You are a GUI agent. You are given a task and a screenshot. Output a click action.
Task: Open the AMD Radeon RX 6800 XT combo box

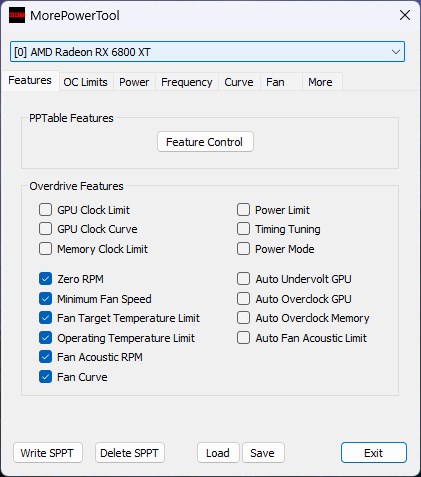pyautogui.click(x=207, y=52)
